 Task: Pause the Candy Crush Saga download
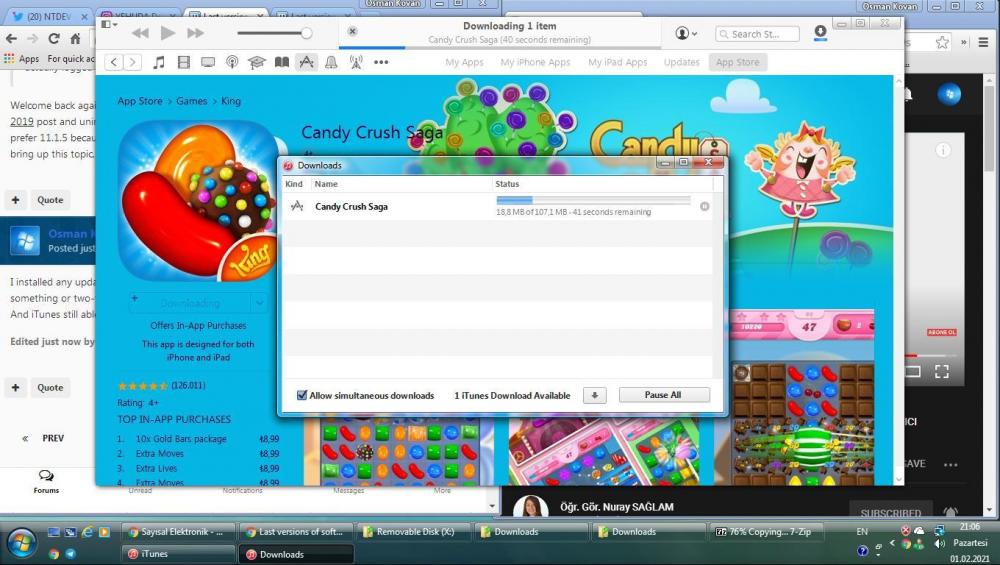pyautogui.click(x=705, y=206)
